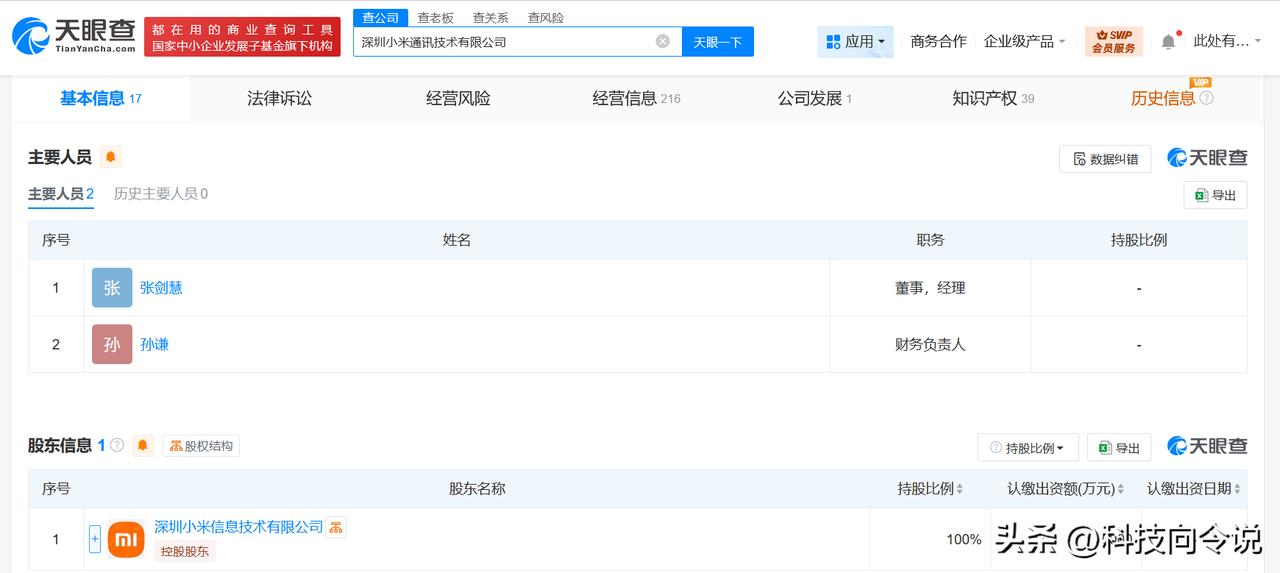
Task: Switch to 查关系 search tab
Action: coord(490,18)
